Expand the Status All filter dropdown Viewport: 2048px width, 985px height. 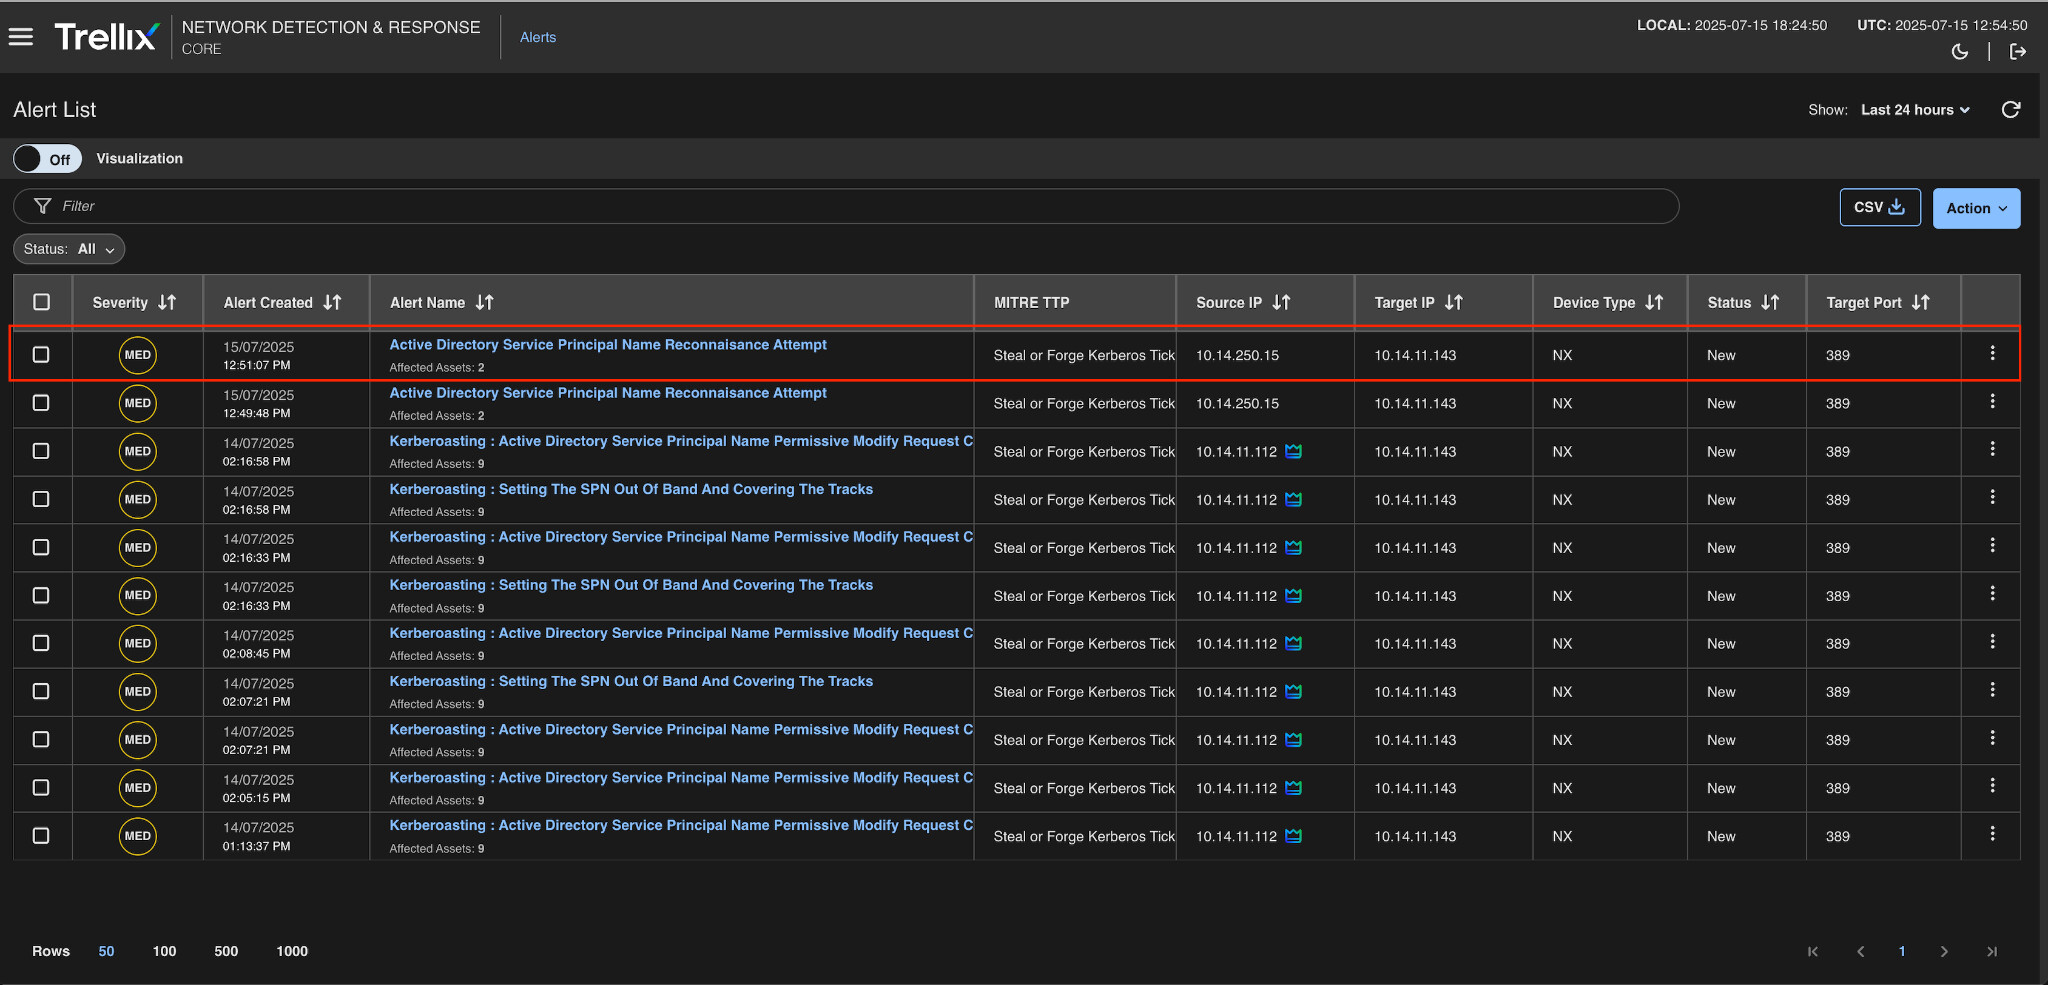(x=69, y=249)
